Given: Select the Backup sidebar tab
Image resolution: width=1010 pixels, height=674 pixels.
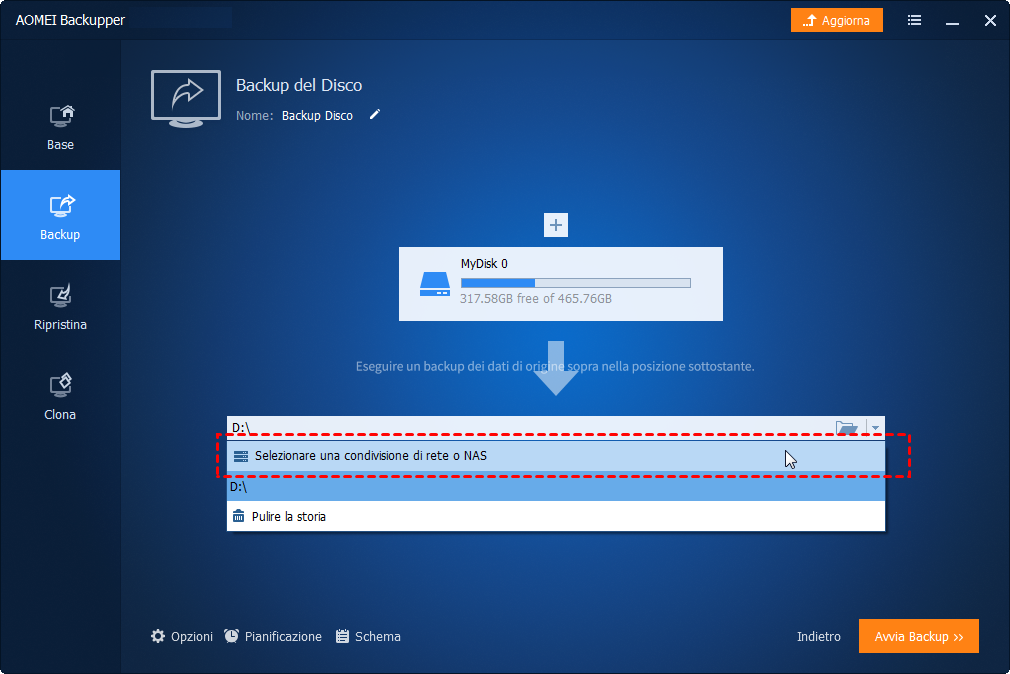Looking at the screenshot, I should (x=61, y=215).
